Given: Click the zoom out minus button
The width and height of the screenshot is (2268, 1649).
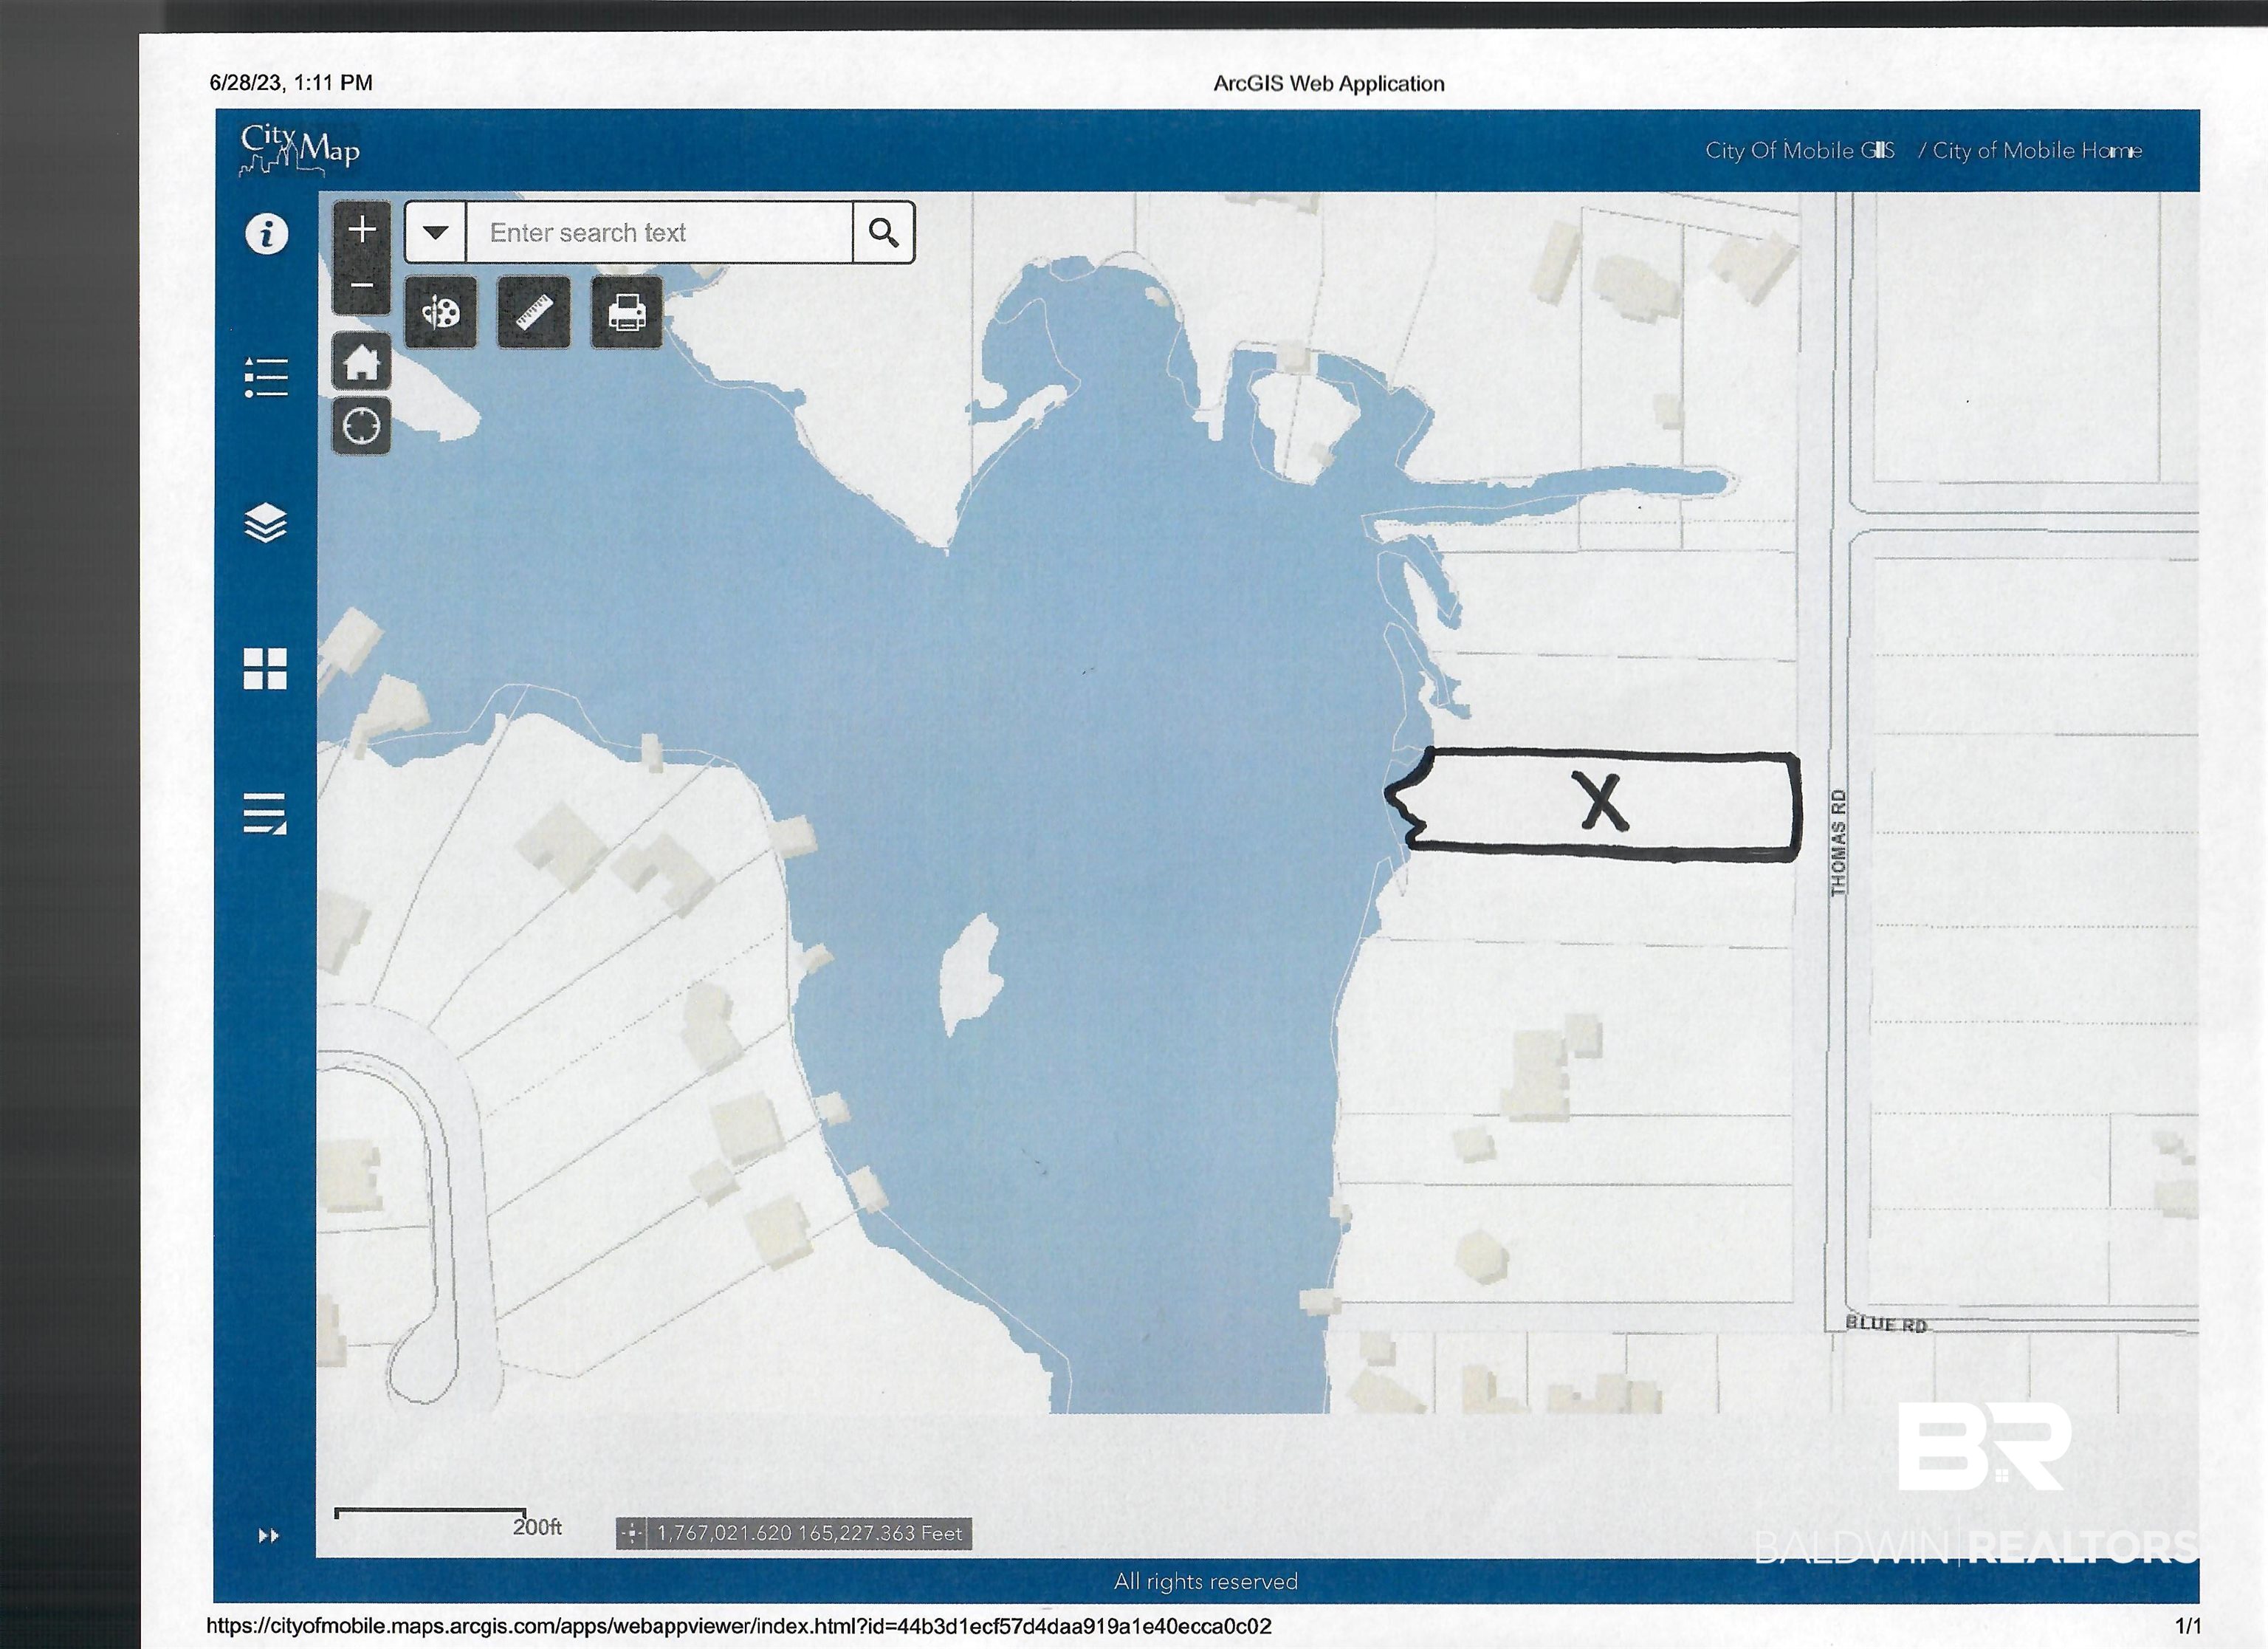Looking at the screenshot, I should (362, 285).
